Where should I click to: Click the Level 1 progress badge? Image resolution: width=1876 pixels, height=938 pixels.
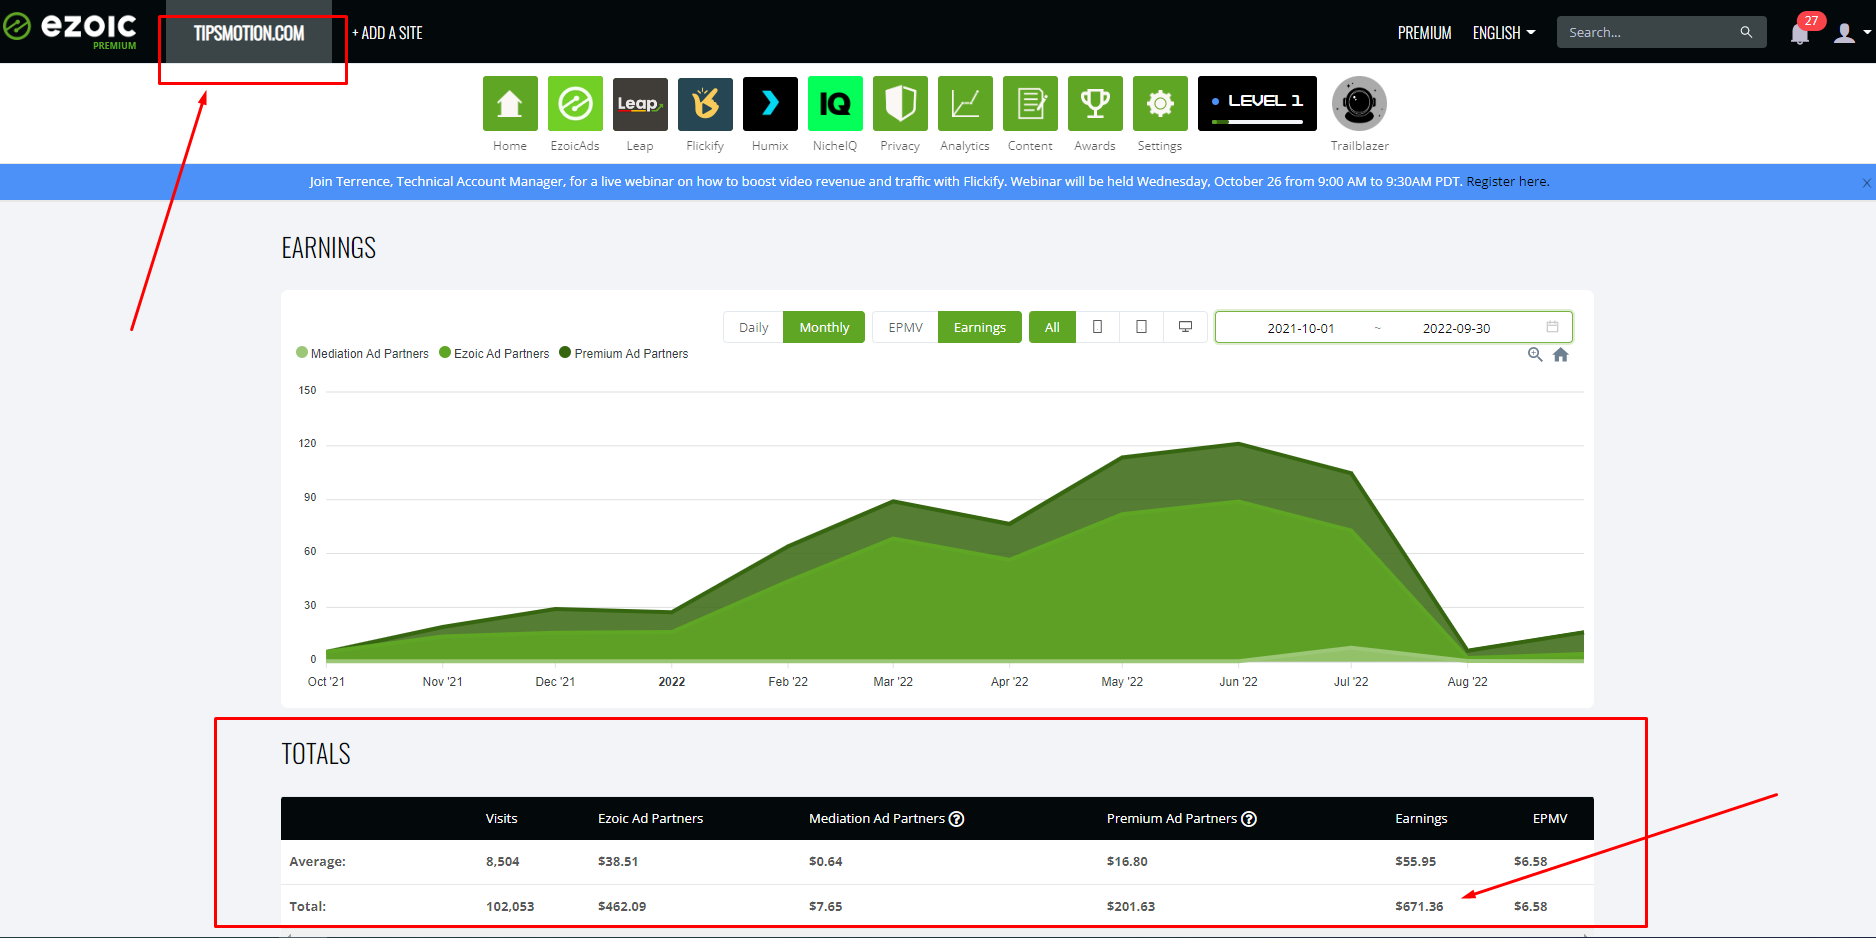pos(1257,104)
